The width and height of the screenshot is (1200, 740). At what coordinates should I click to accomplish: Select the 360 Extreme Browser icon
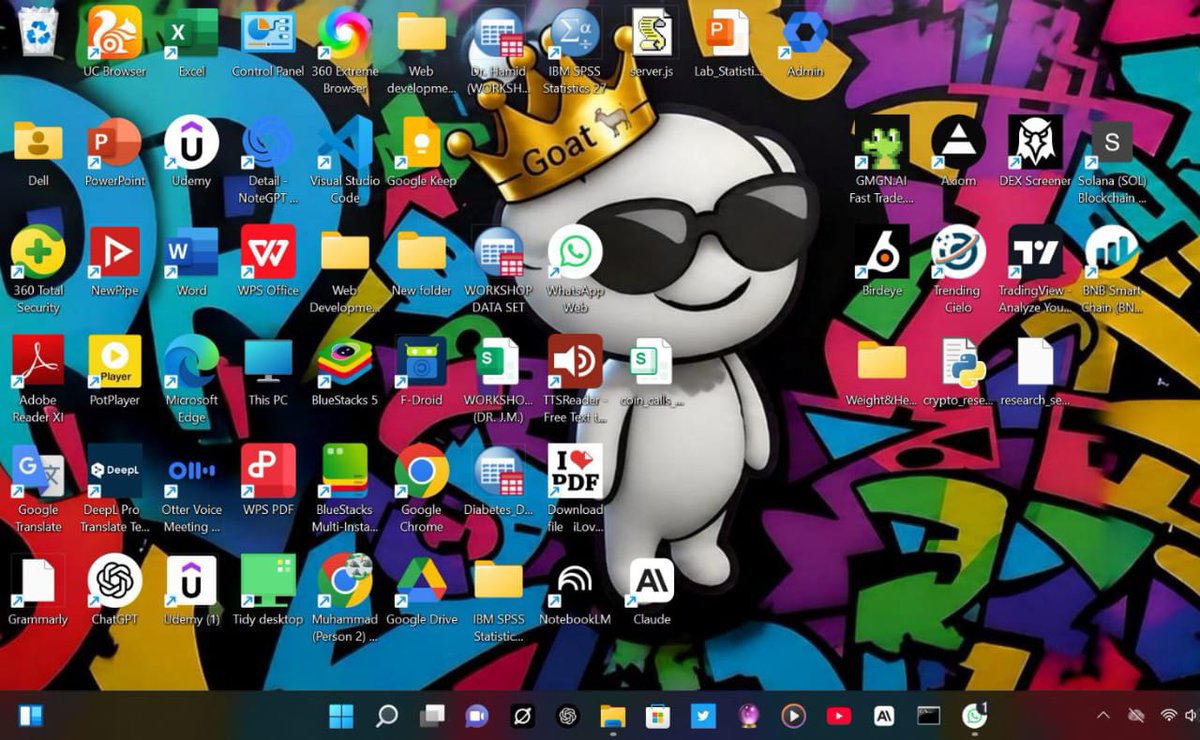345,33
